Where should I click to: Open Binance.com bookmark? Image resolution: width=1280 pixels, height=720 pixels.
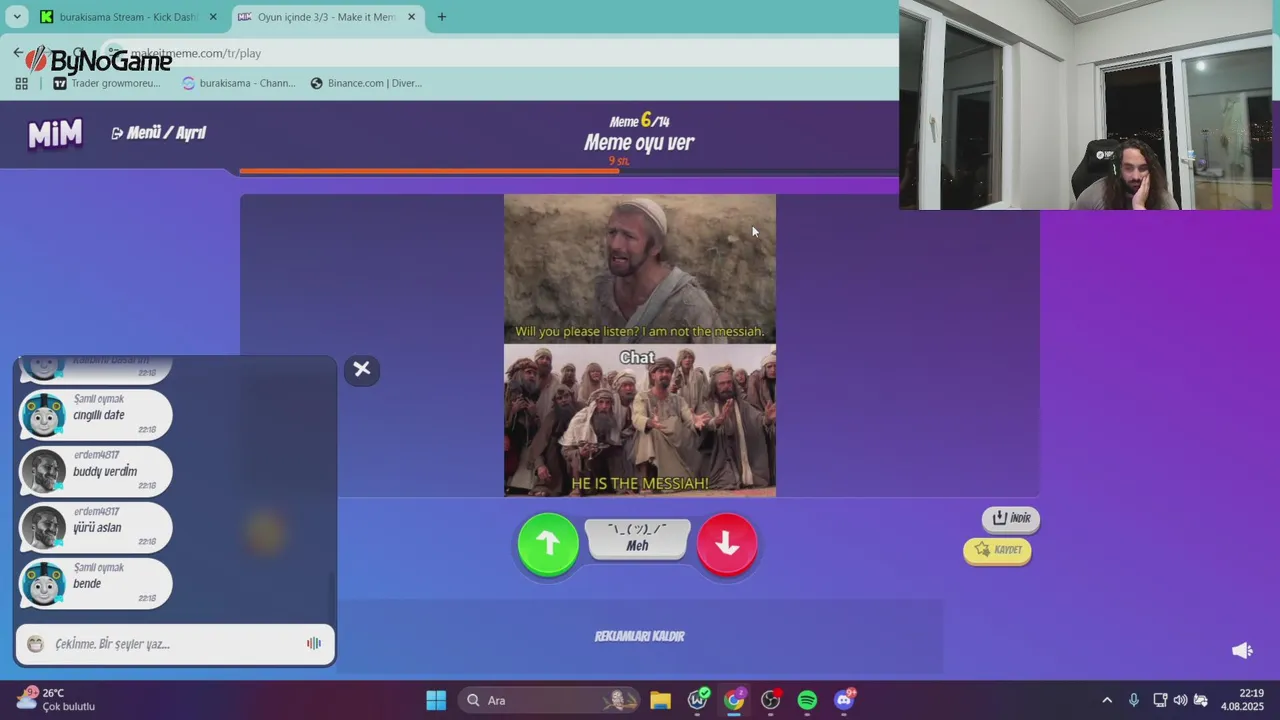[366, 83]
